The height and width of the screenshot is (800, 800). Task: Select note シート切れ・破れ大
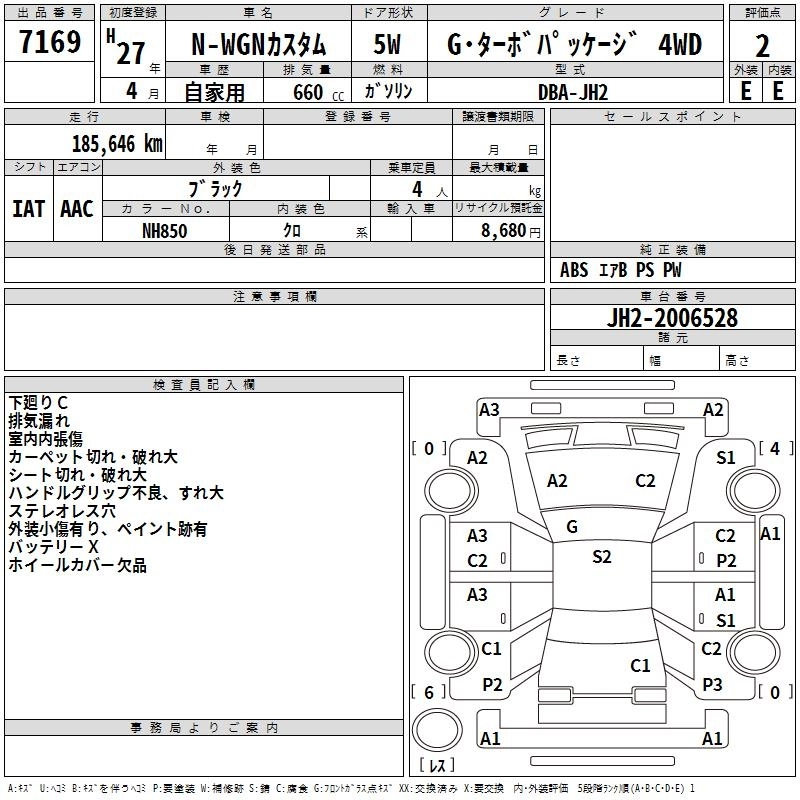coord(78,475)
